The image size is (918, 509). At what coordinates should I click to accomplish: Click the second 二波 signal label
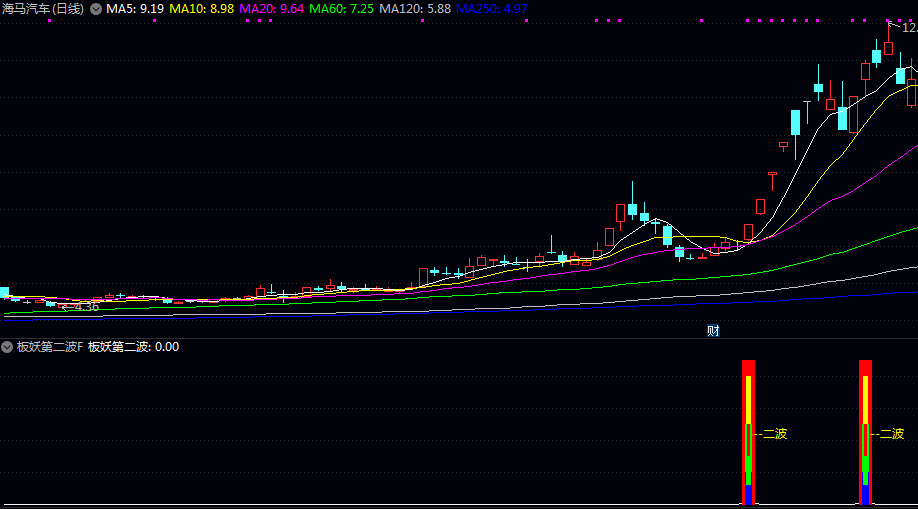(891, 434)
